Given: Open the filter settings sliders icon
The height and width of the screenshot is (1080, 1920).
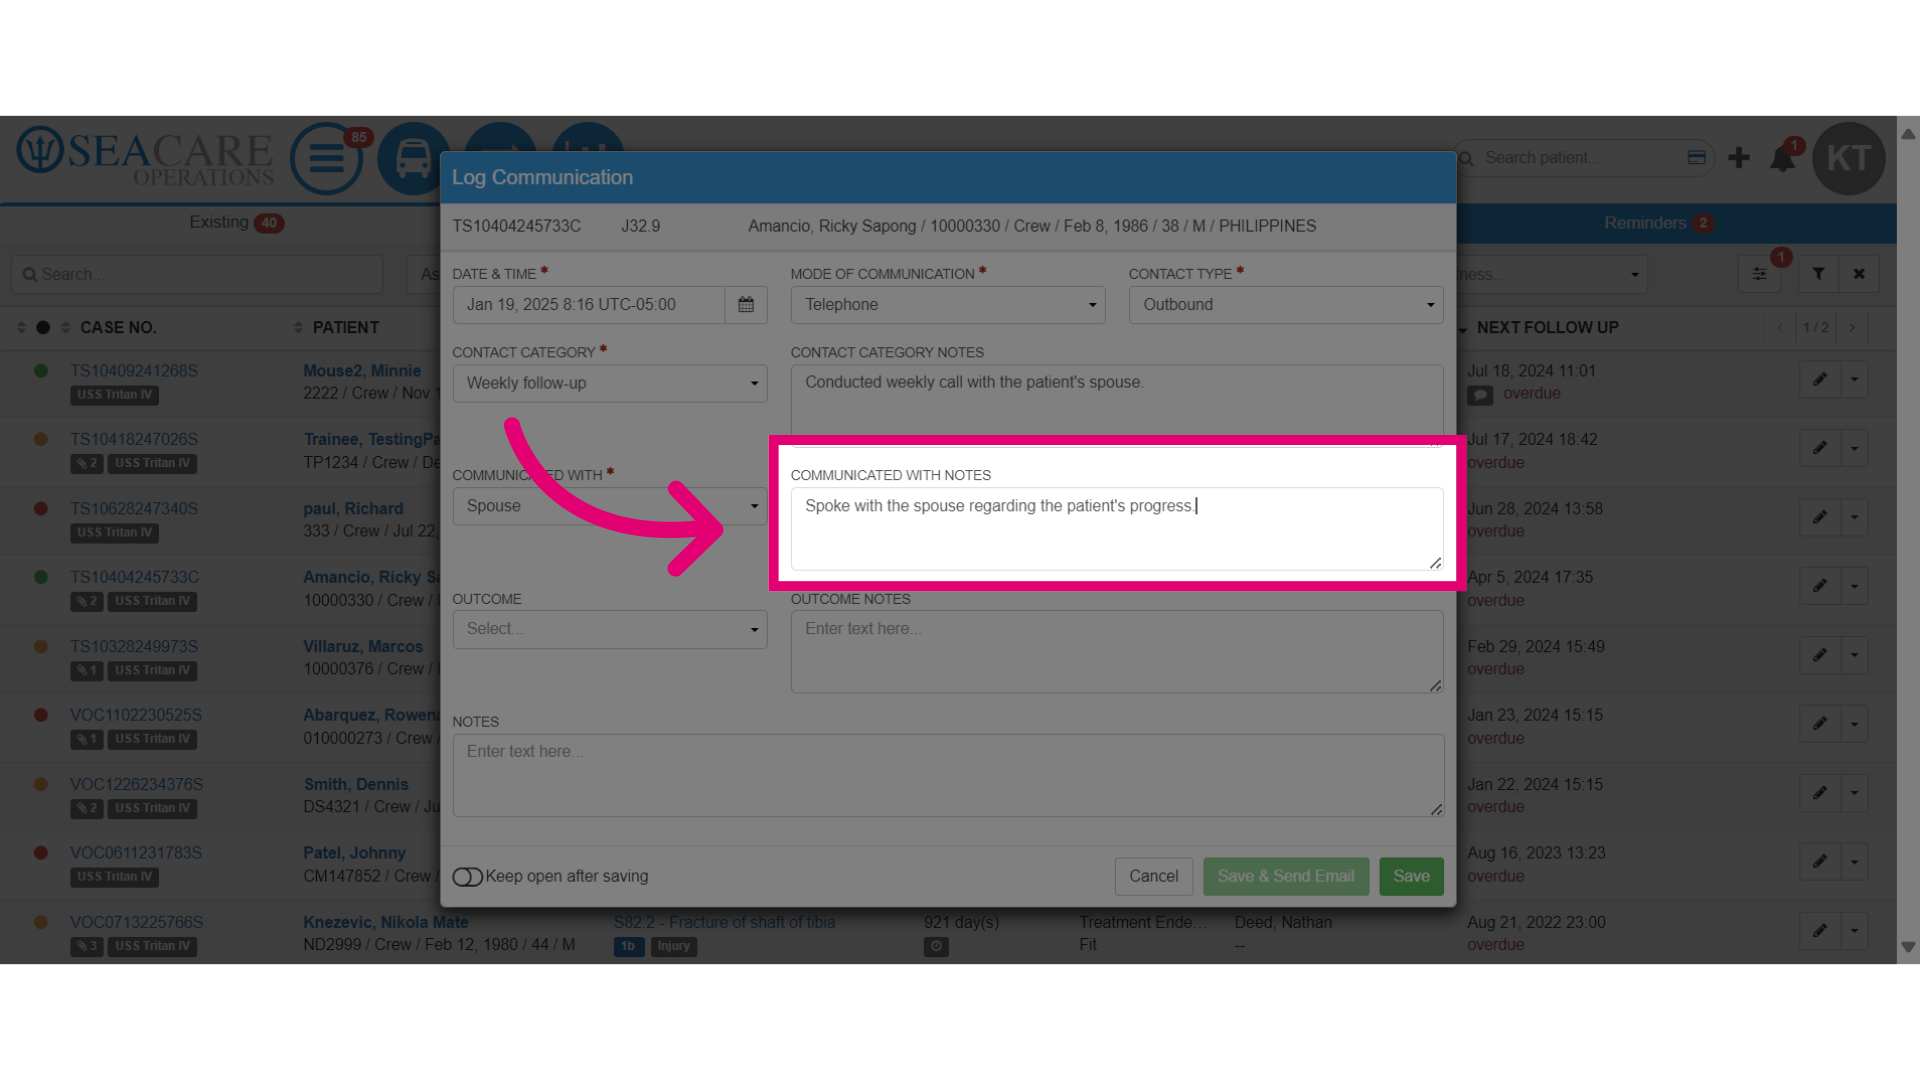Looking at the screenshot, I should click(x=1759, y=274).
